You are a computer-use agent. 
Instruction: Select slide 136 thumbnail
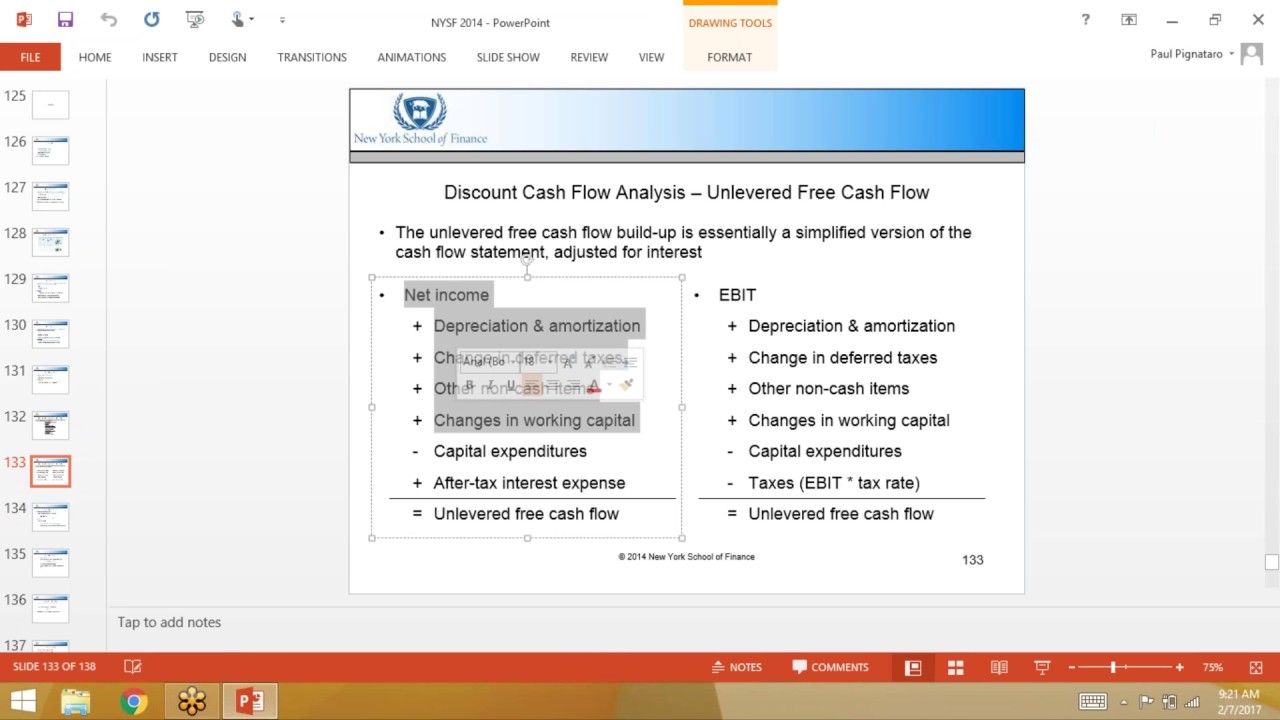pyautogui.click(x=50, y=610)
